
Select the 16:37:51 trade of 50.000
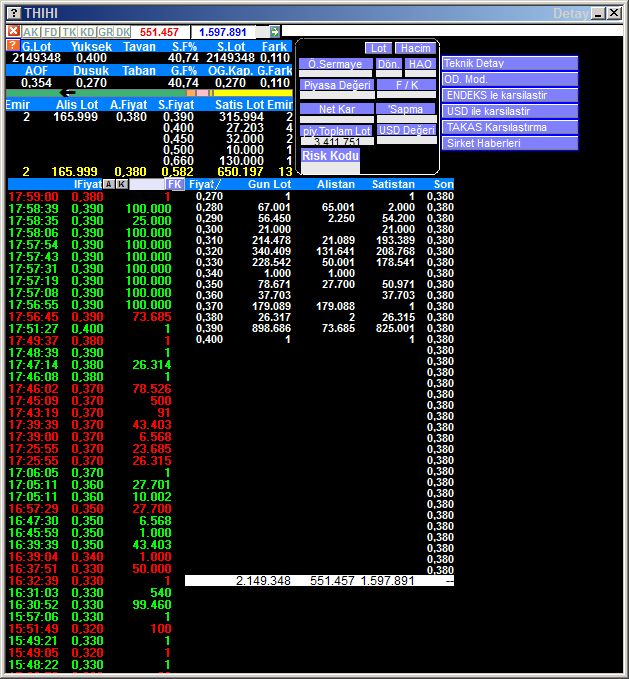pos(90,569)
